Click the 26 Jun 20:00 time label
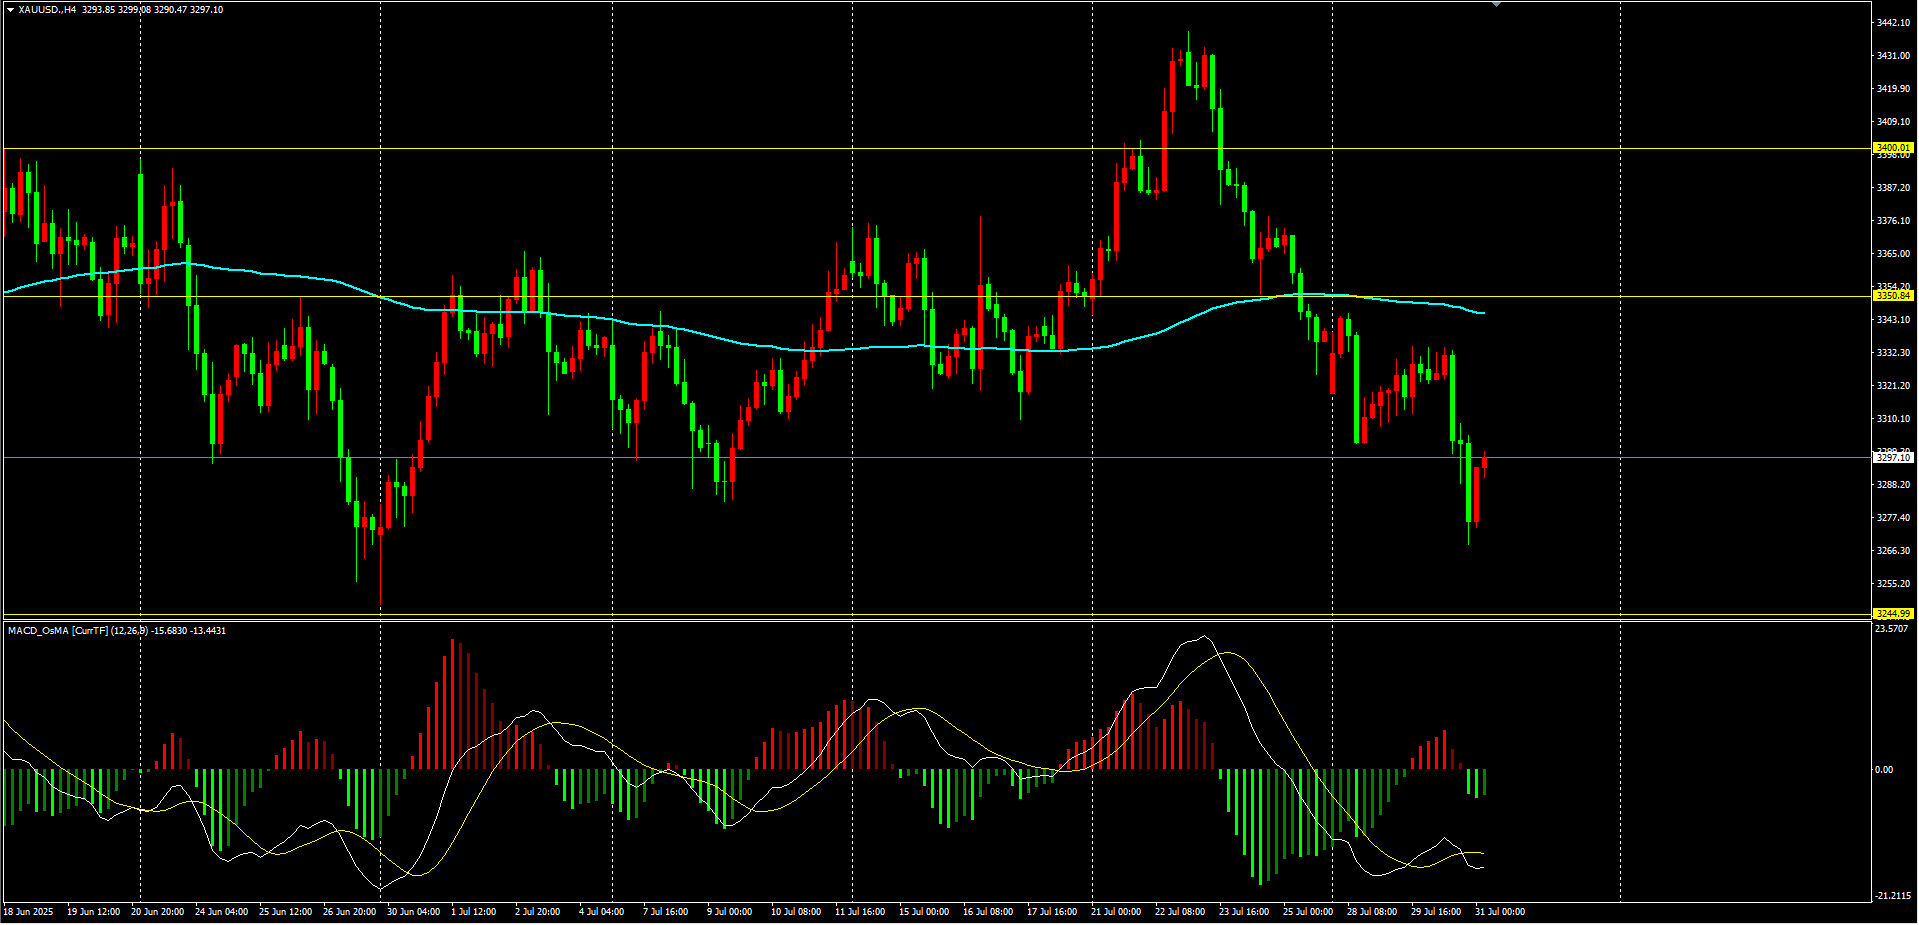 coord(349,912)
